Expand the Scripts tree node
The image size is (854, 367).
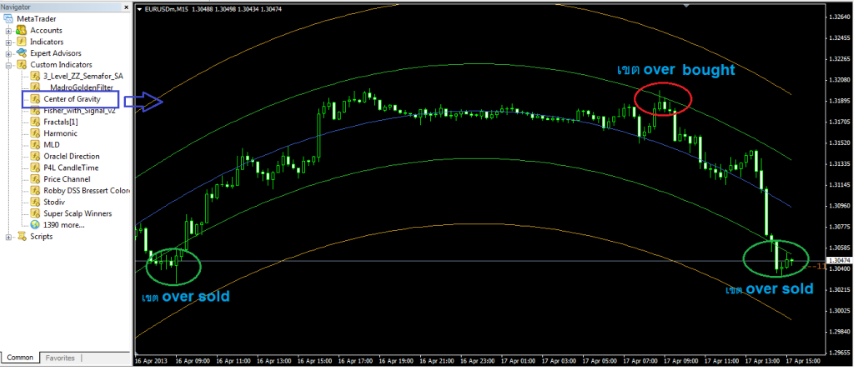pyautogui.click(x=8, y=236)
